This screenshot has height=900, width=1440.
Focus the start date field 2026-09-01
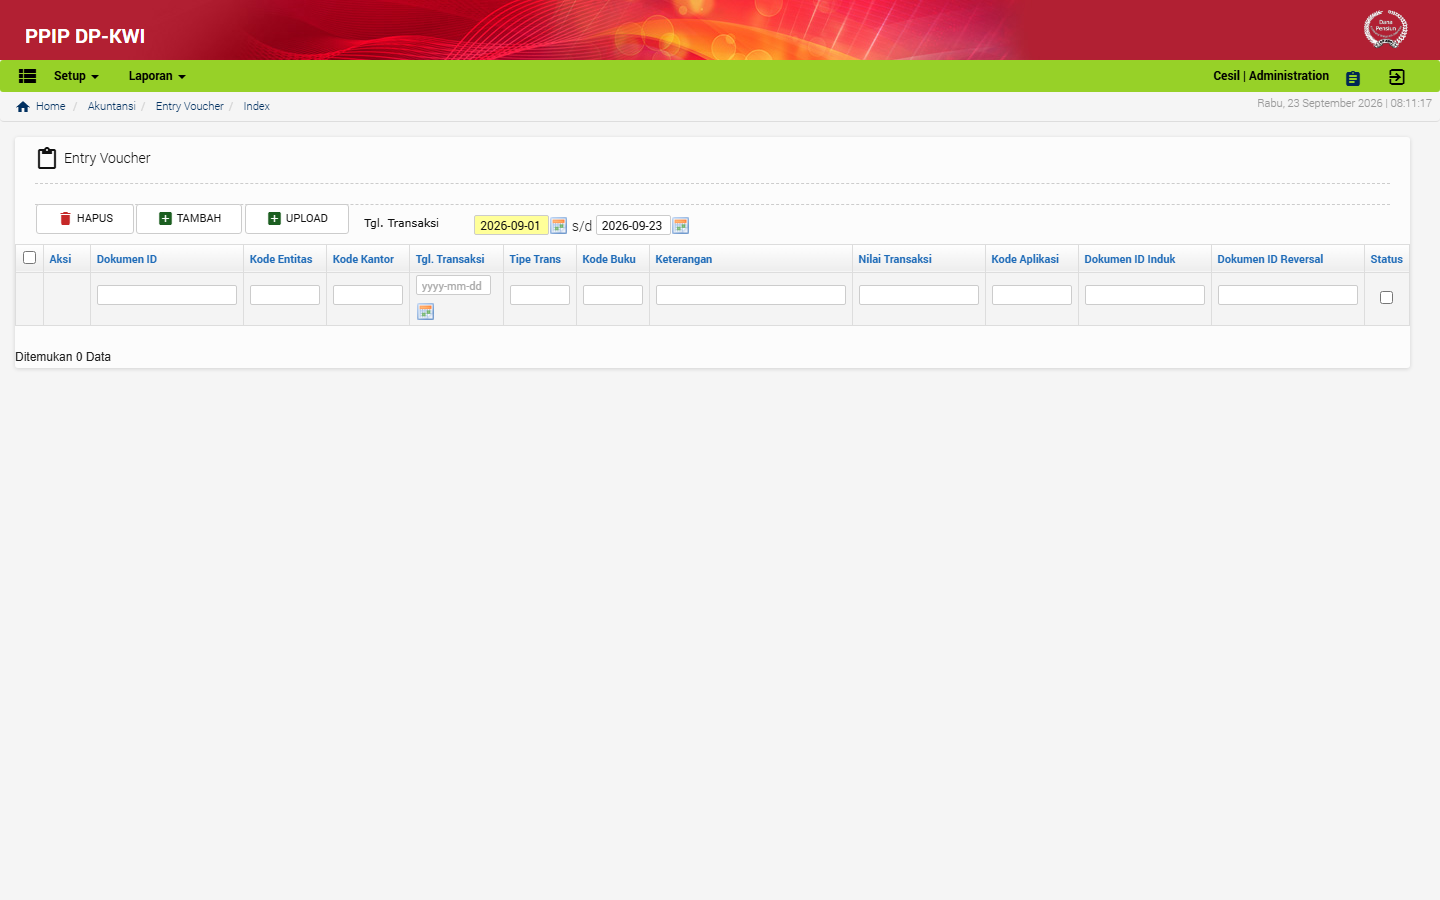tap(510, 226)
